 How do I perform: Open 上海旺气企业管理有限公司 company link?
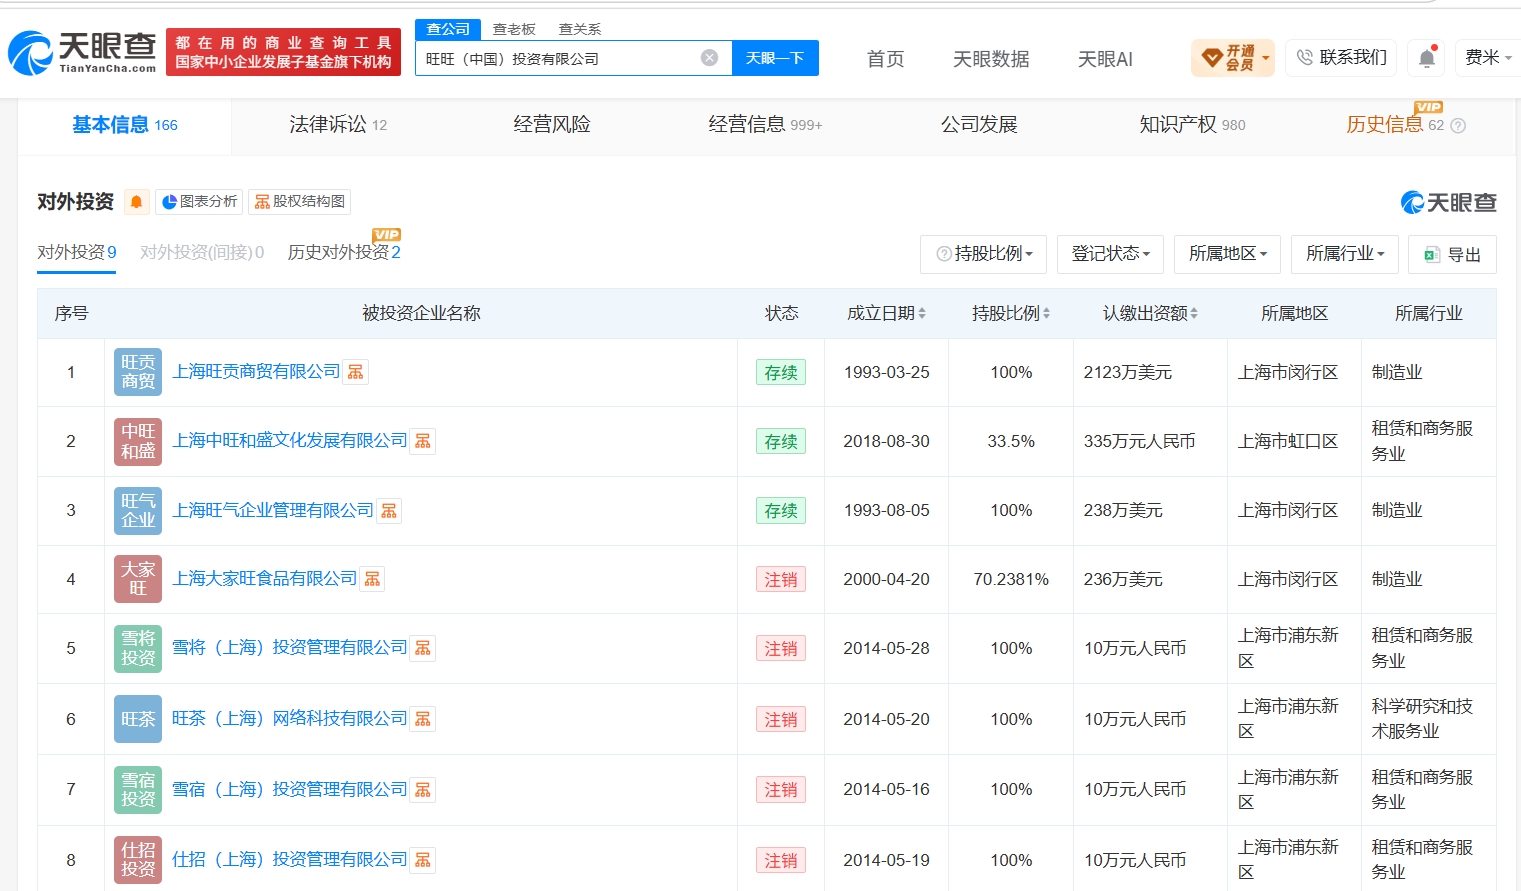[x=273, y=511]
